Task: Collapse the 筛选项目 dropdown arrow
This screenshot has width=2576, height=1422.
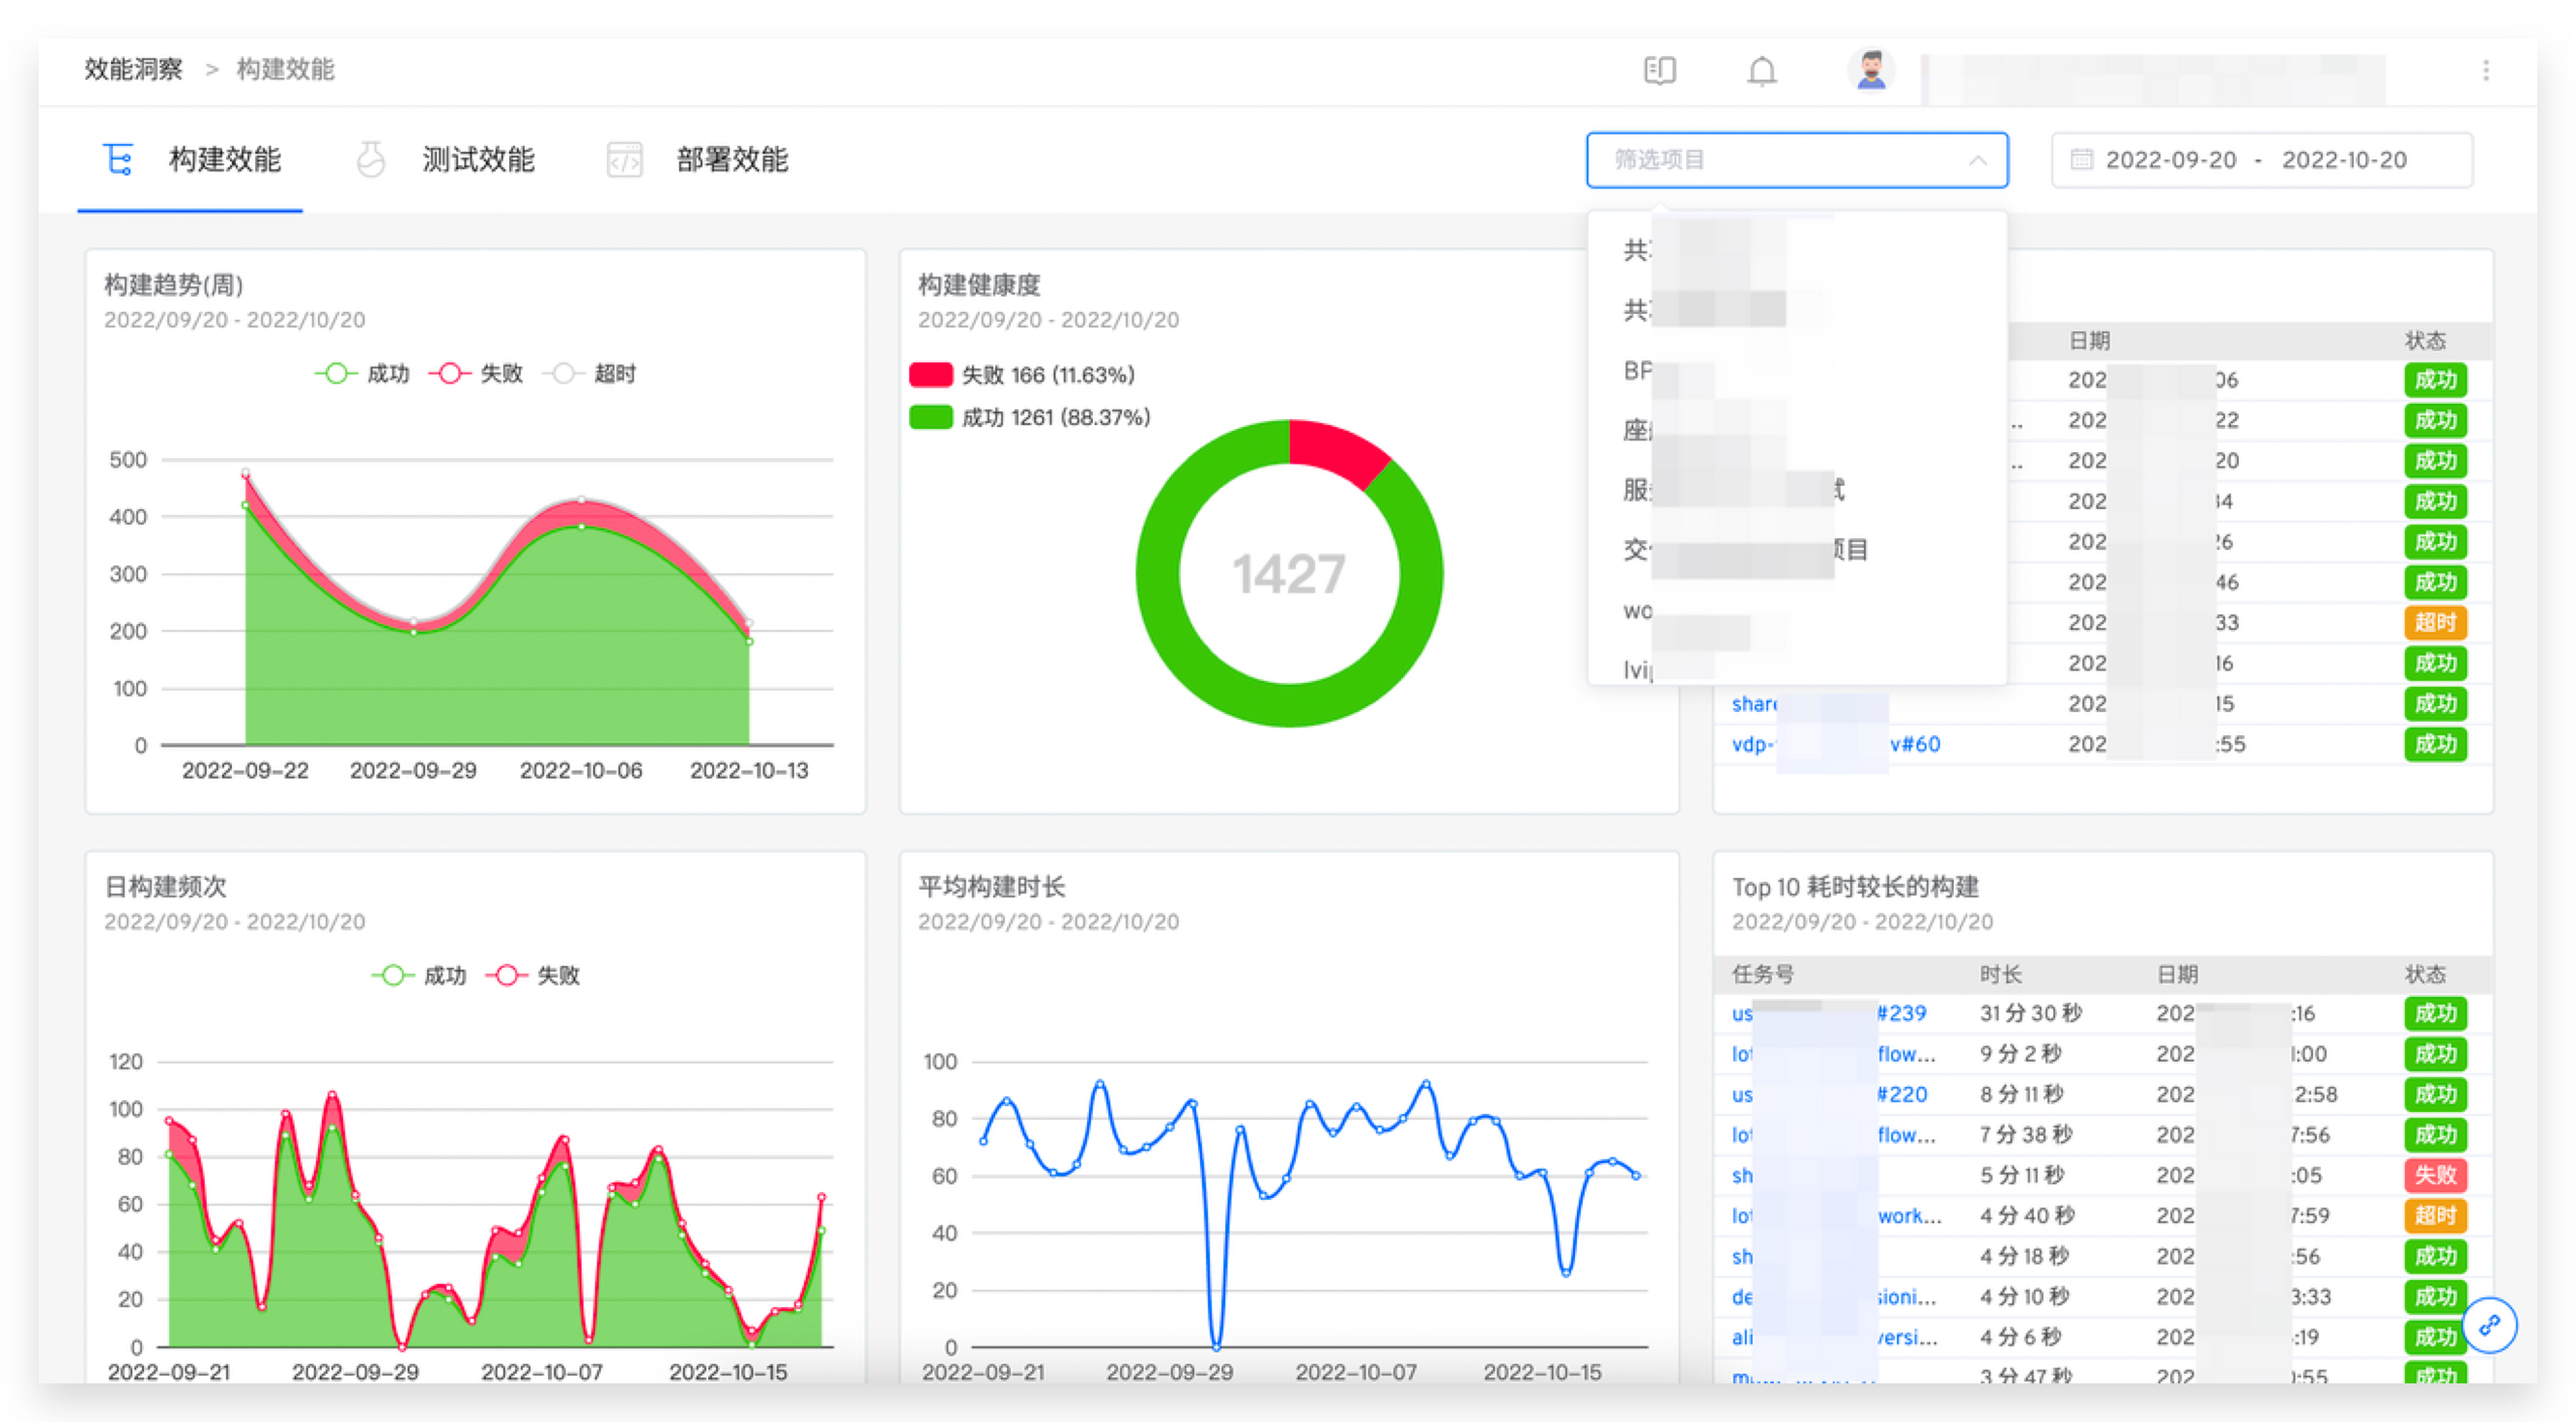Action: (x=1977, y=160)
